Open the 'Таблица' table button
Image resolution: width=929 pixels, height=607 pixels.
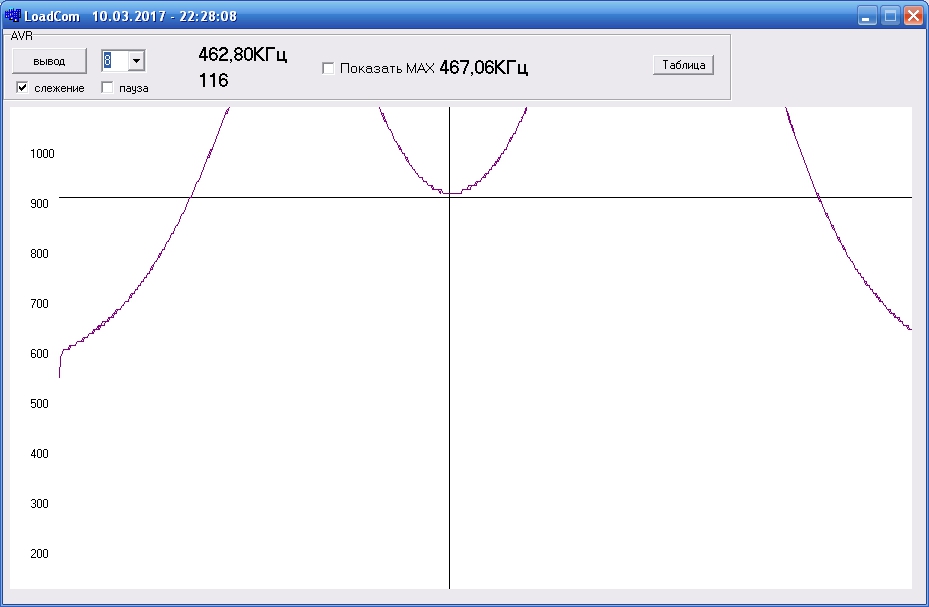(683, 65)
